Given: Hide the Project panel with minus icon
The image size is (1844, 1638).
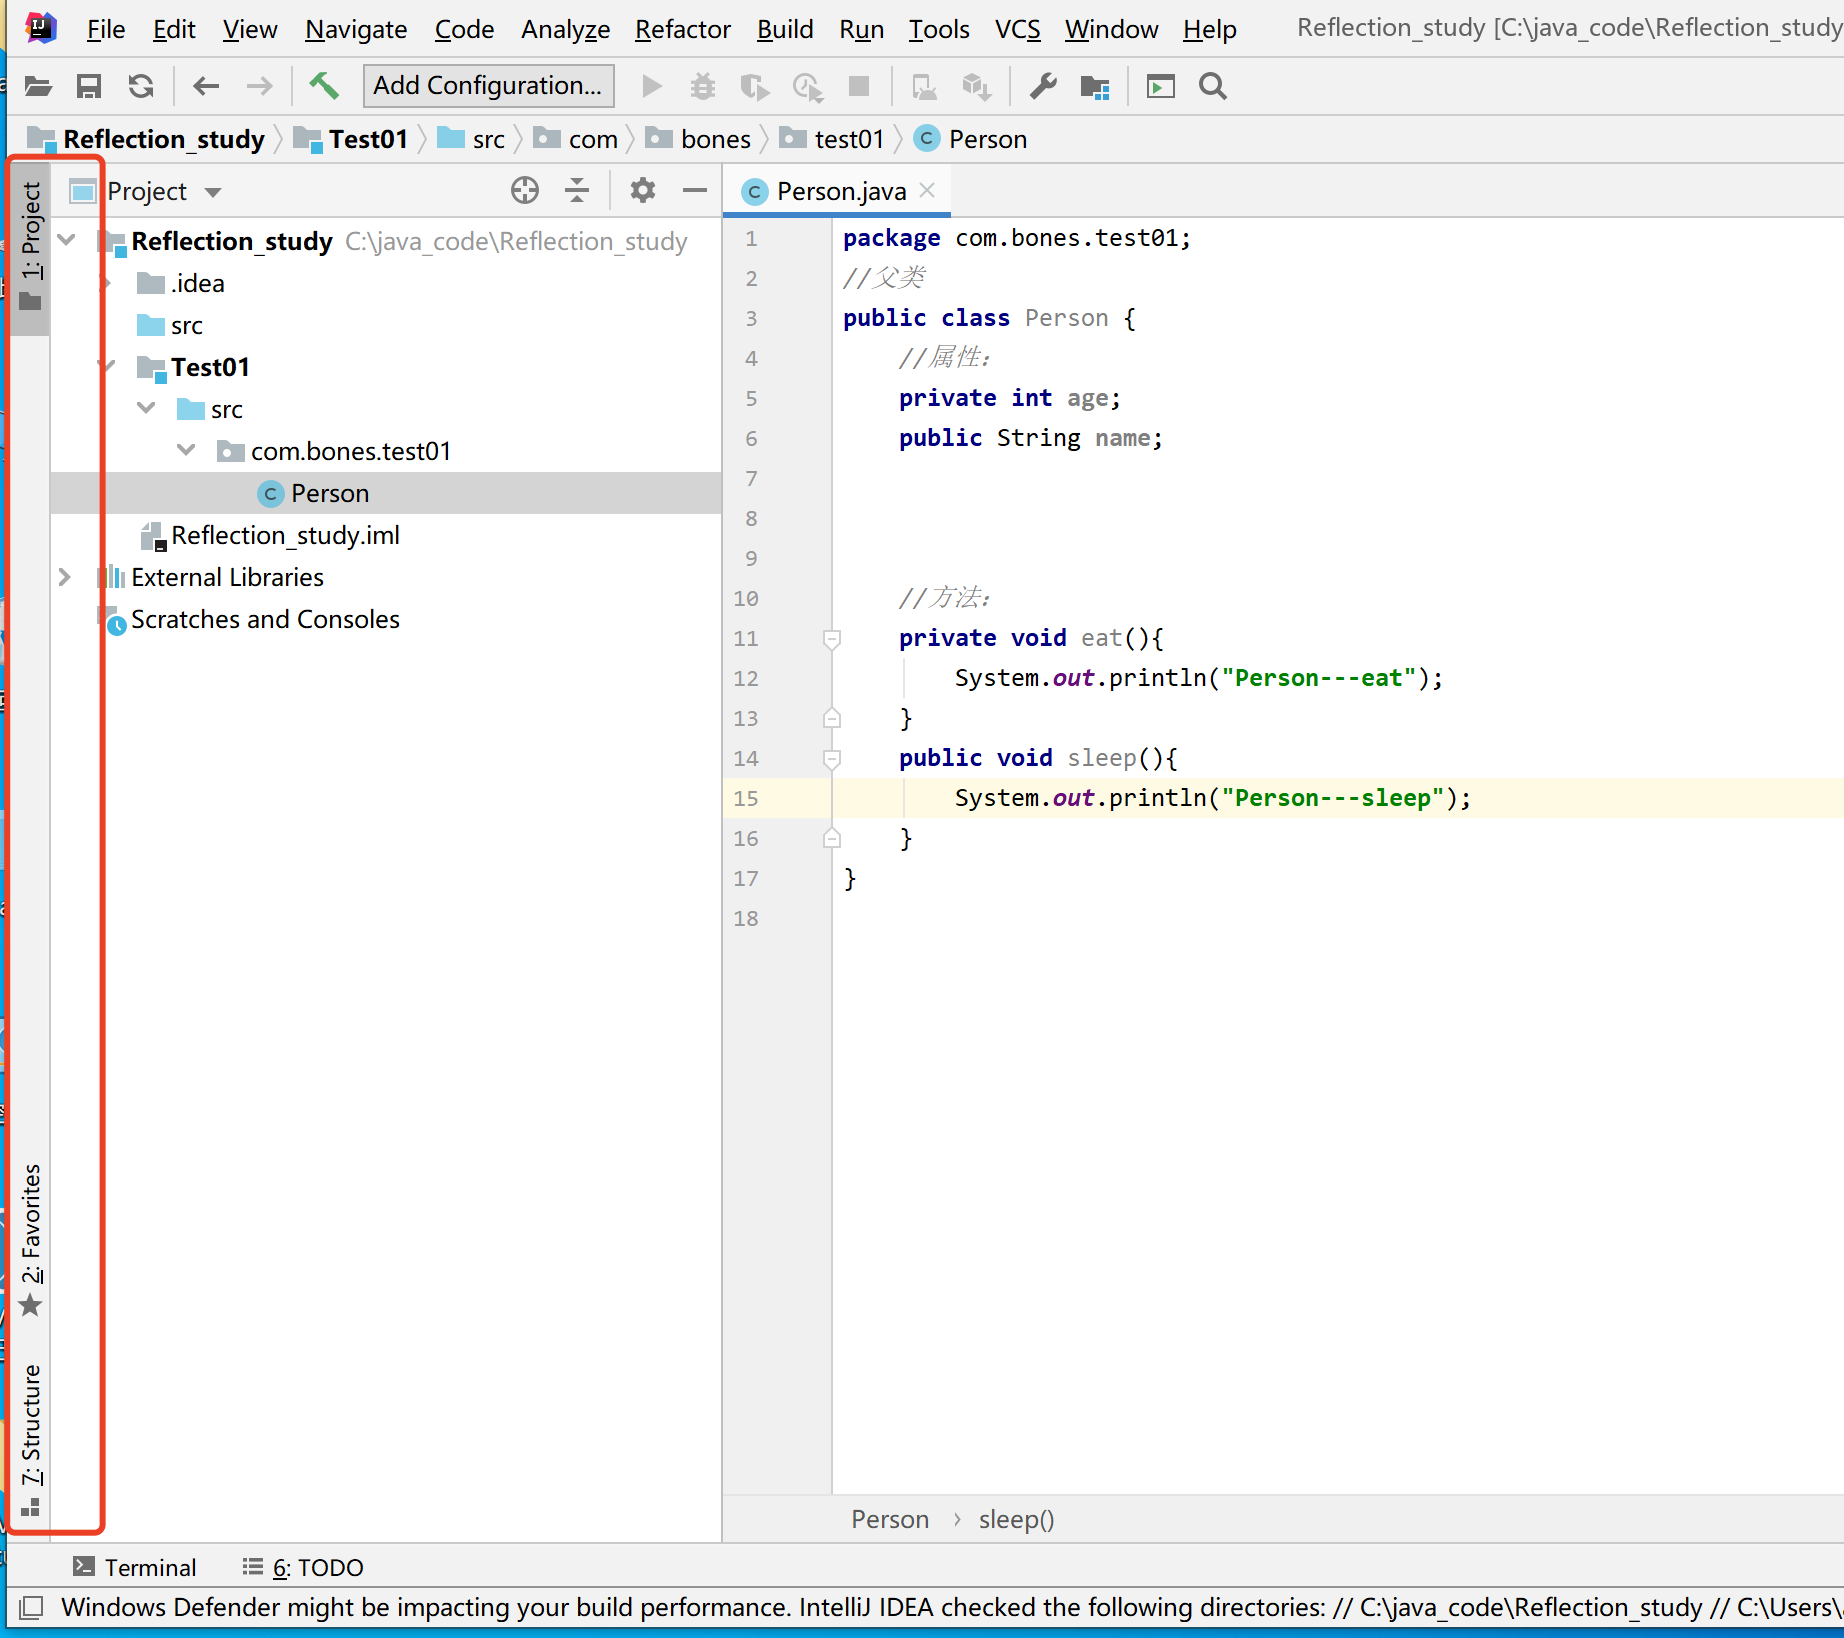Looking at the screenshot, I should point(695,190).
